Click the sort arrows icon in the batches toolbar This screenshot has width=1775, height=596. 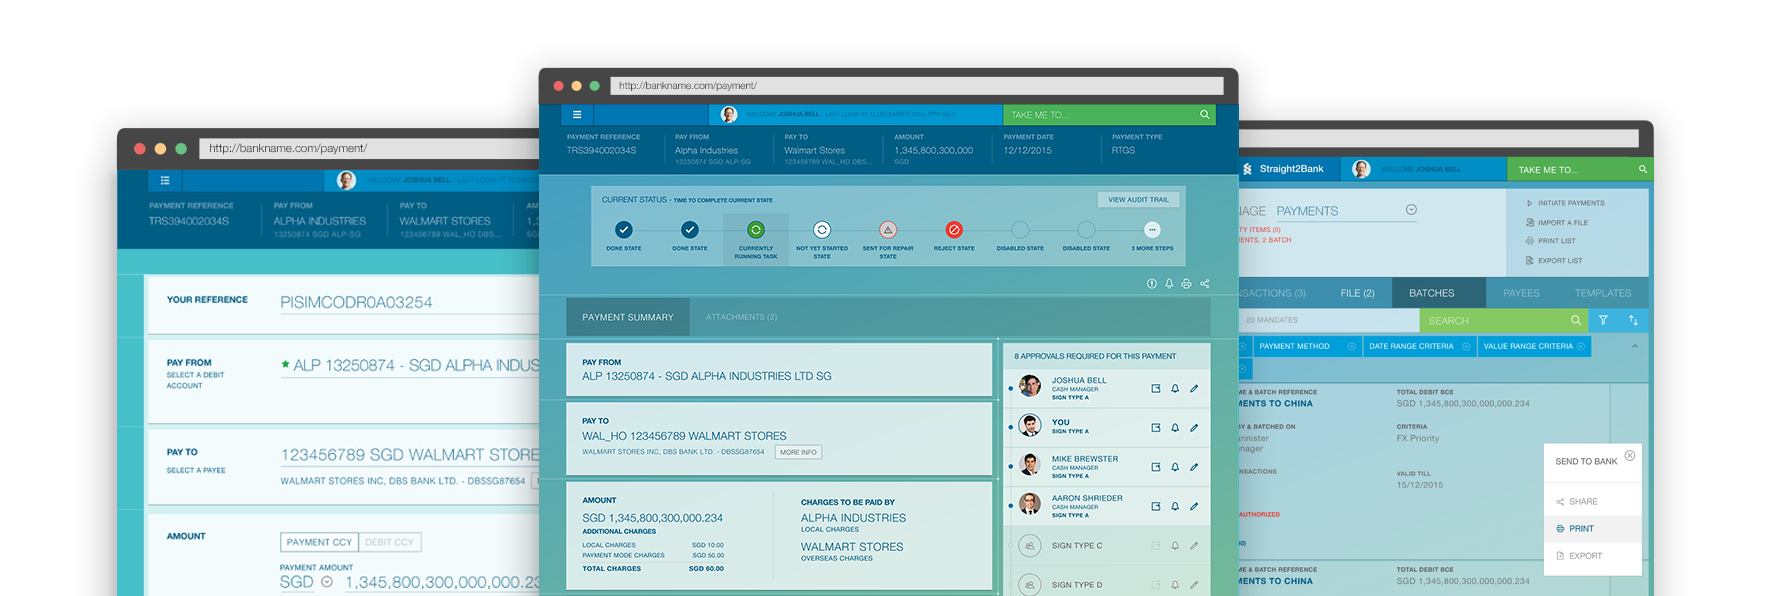click(x=1633, y=321)
